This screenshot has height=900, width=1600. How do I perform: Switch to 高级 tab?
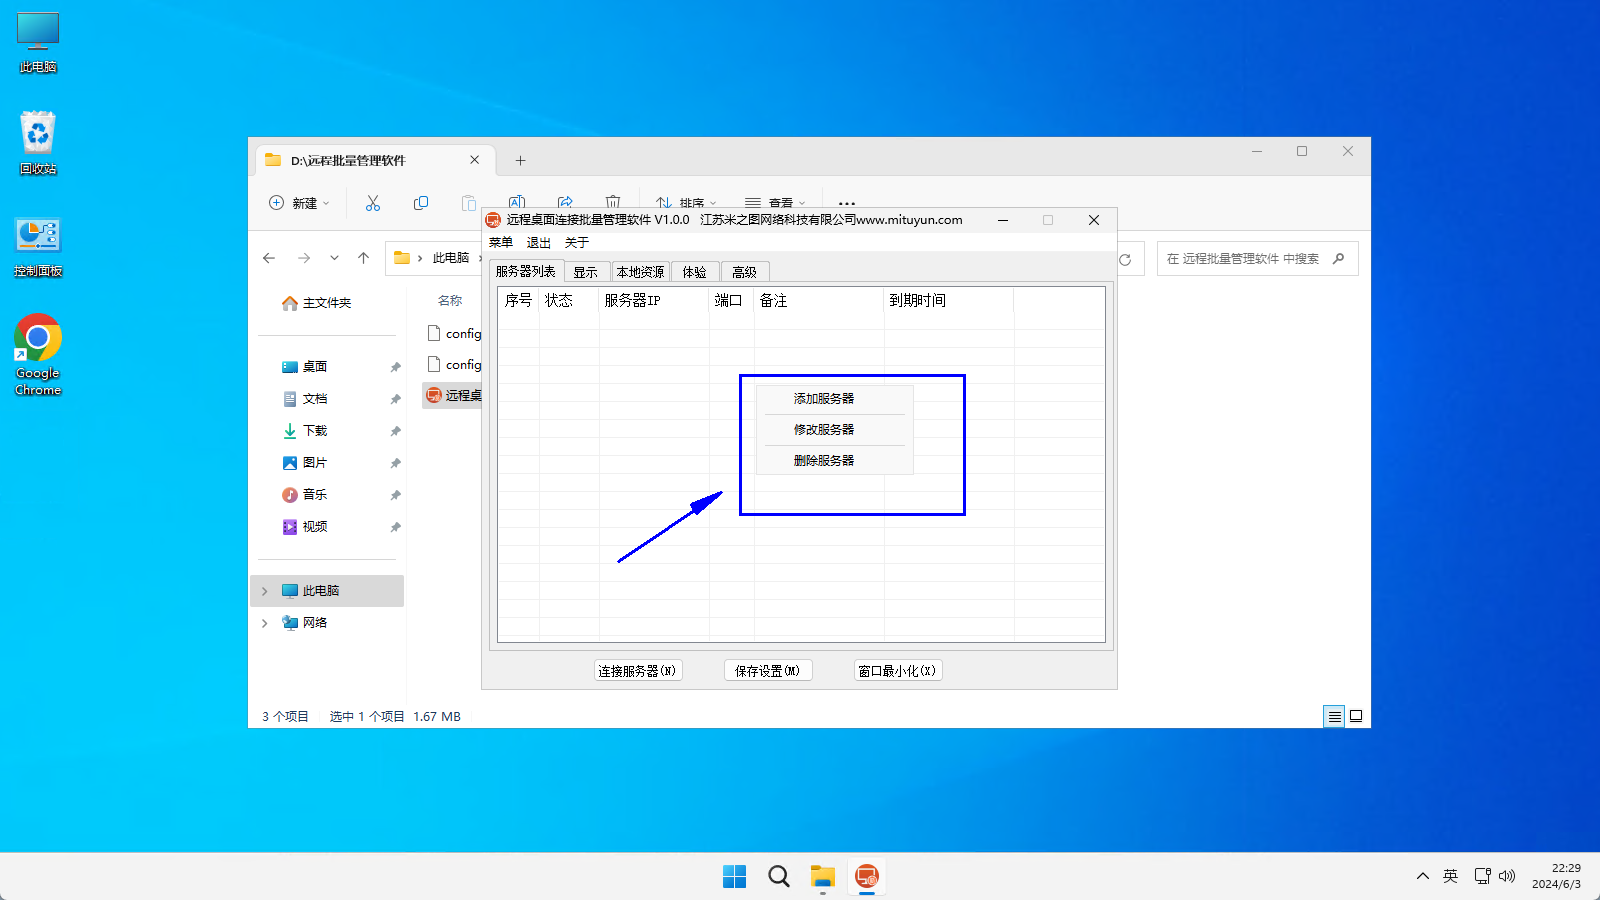(744, 272)
